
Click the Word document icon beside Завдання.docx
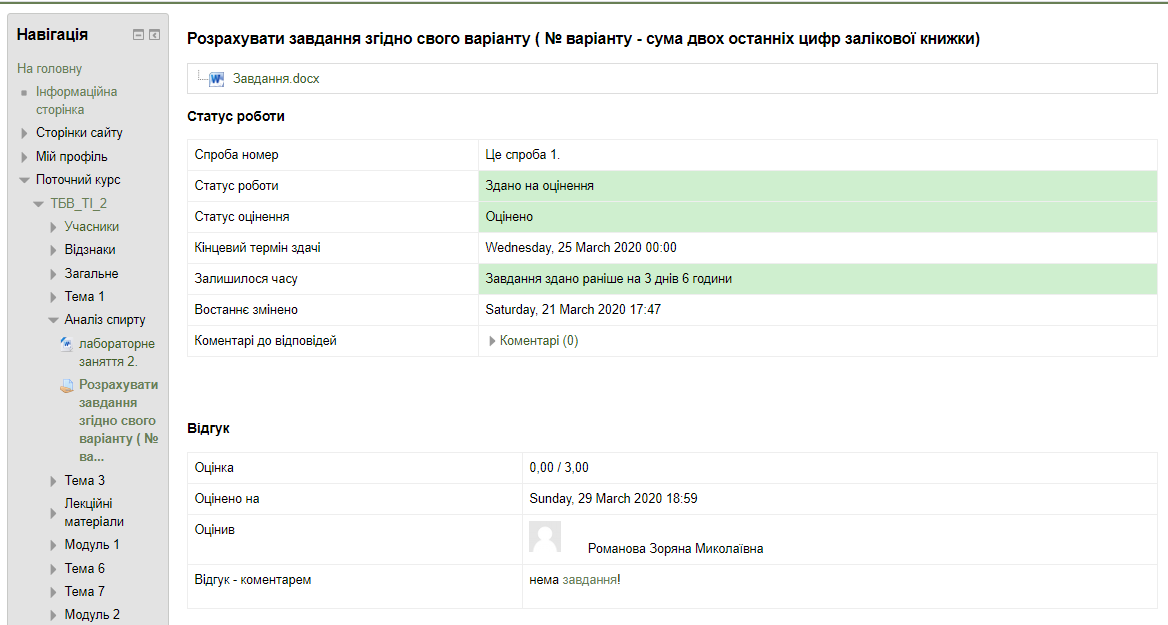coord(216,78)
